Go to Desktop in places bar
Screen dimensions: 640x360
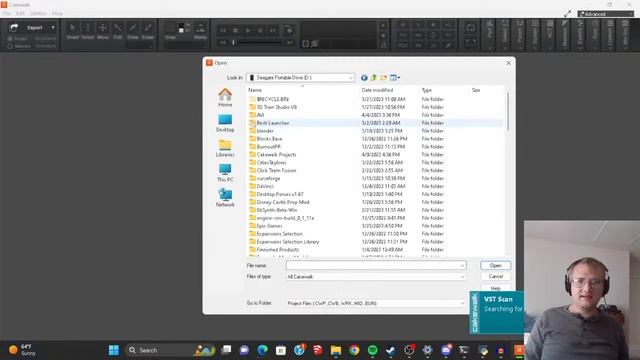[225, 123]
